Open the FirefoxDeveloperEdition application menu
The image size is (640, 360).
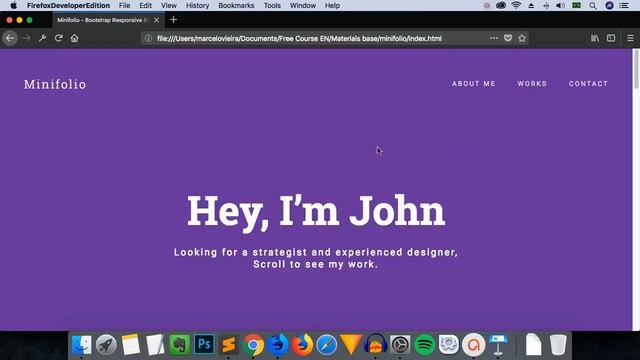[x=68, y=5]
